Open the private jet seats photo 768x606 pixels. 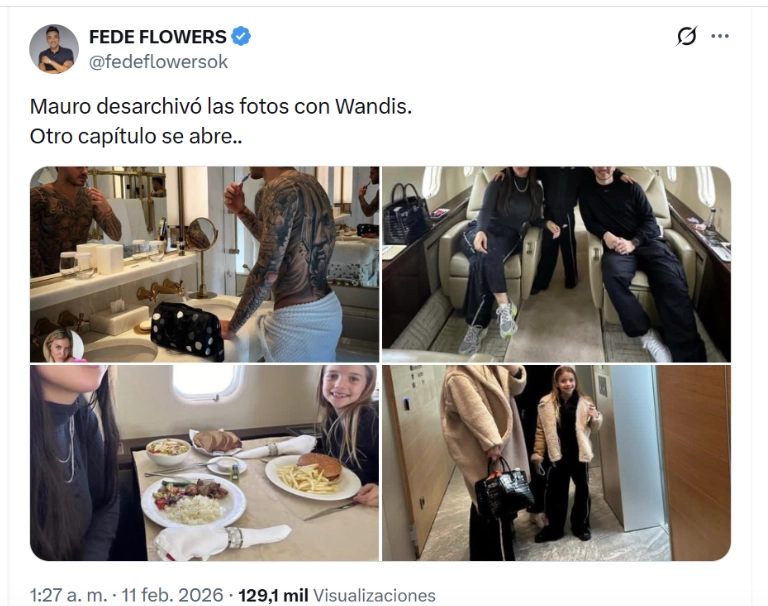[x=556, y=264]
